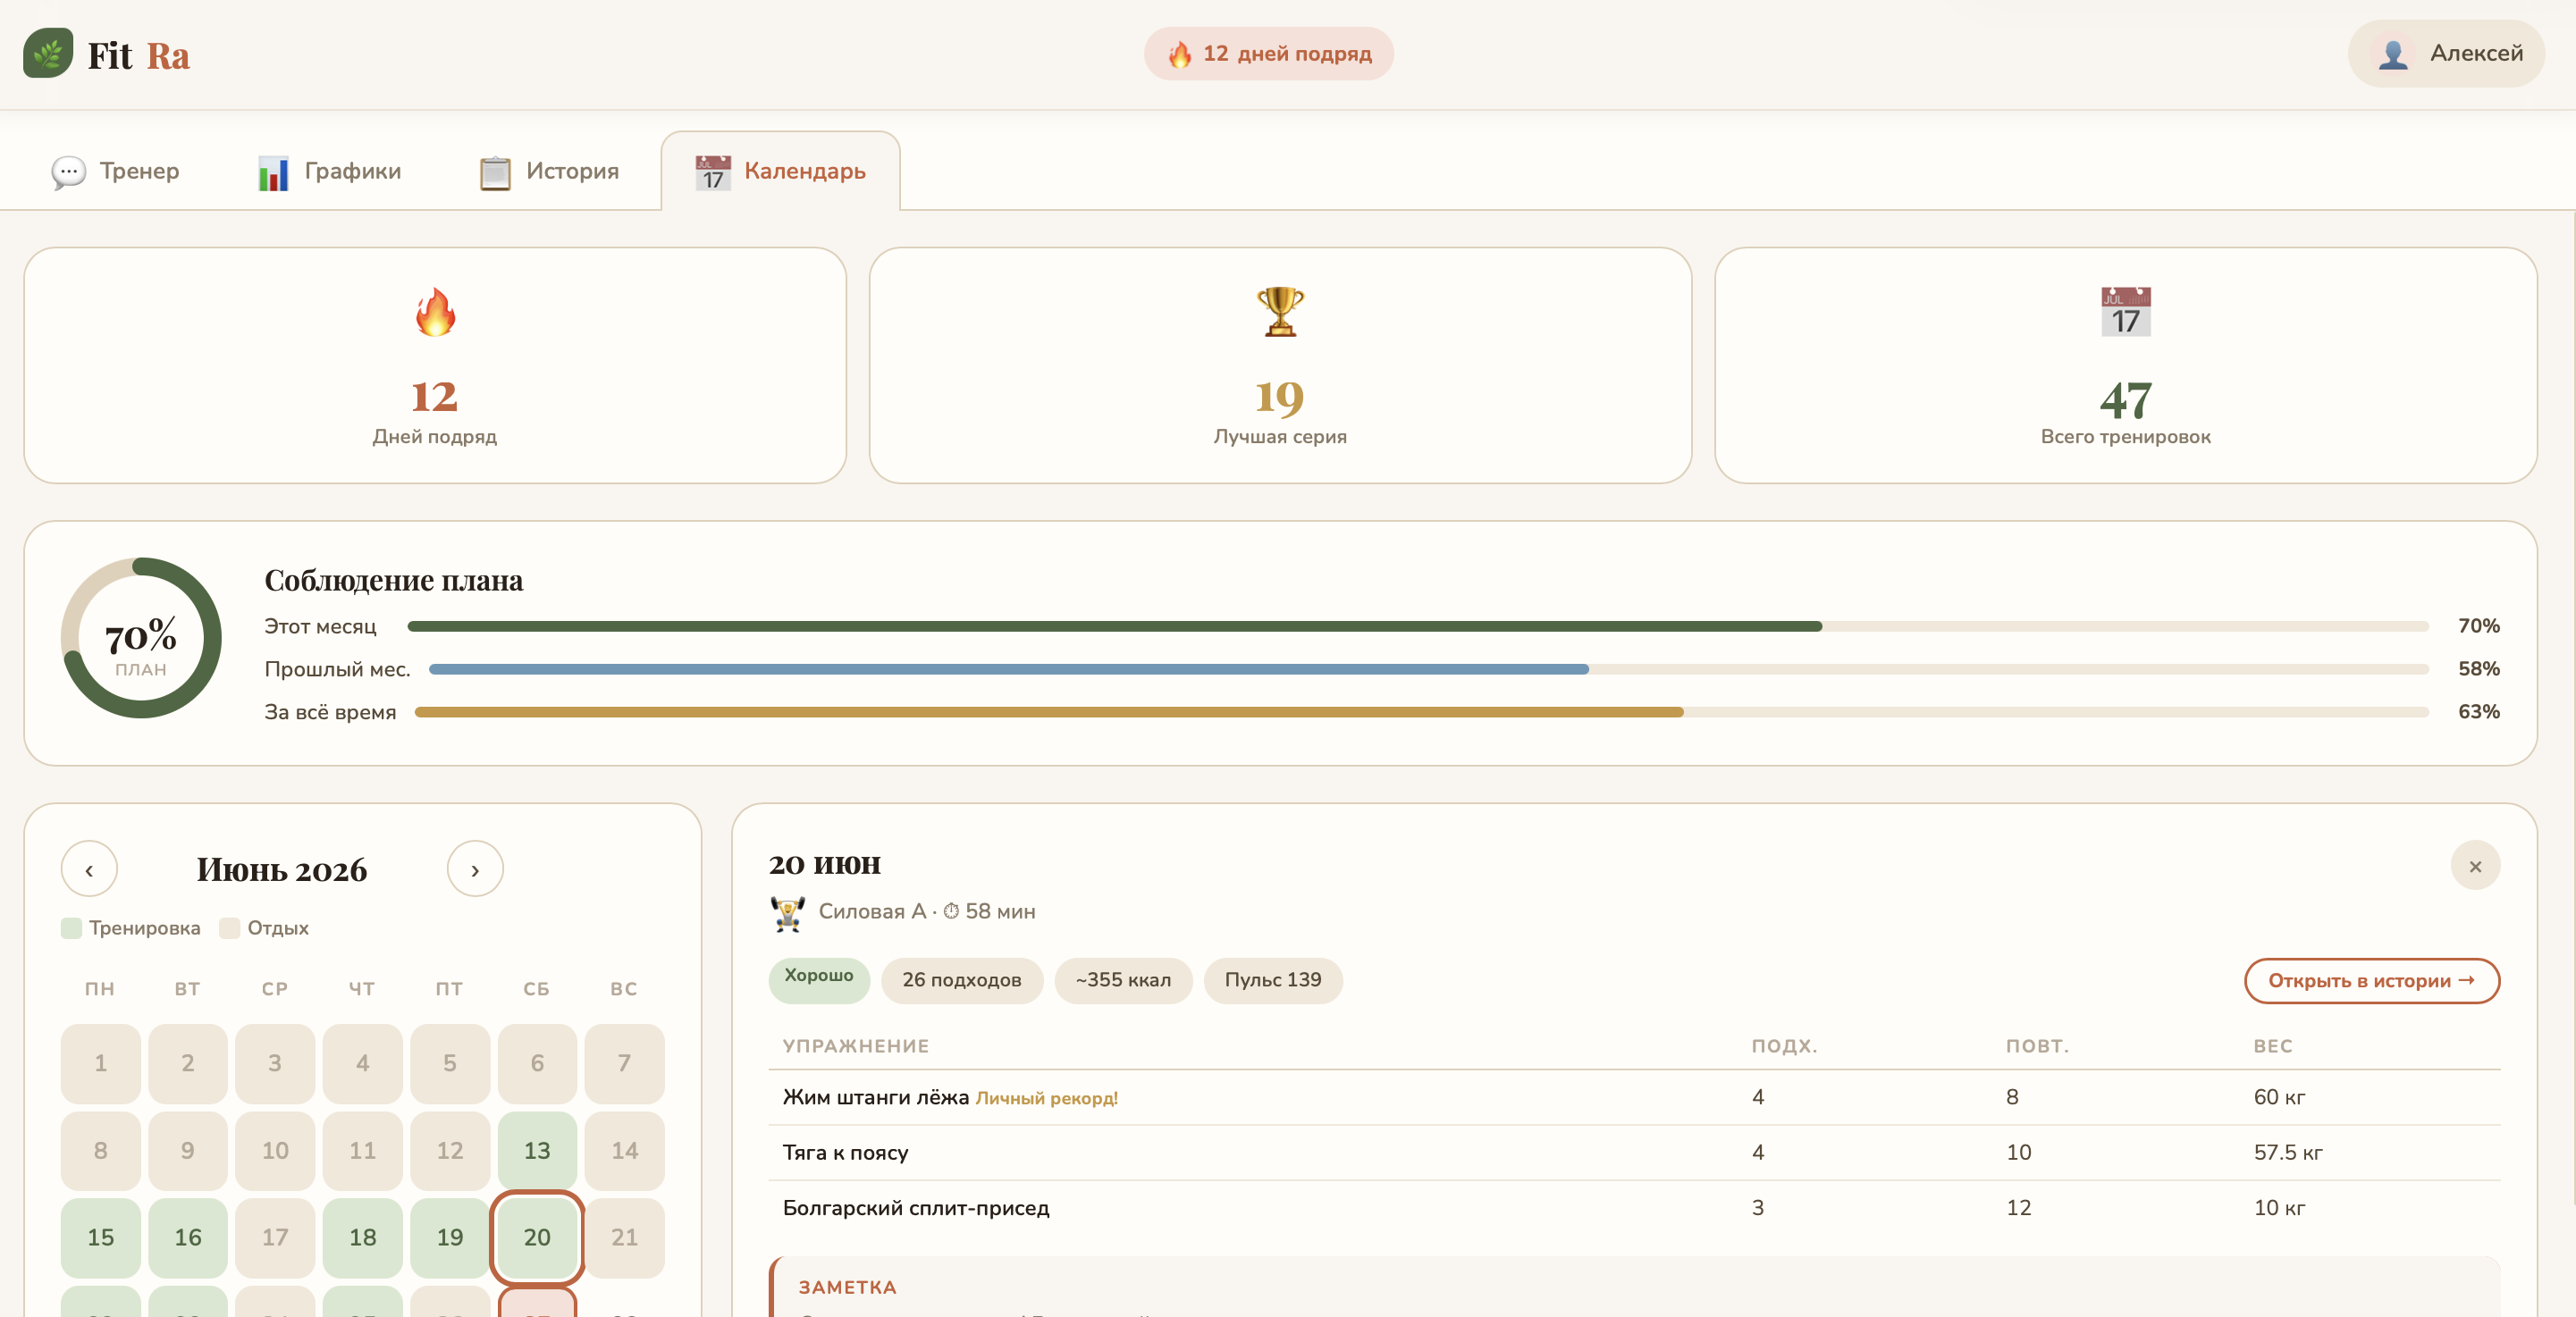
Task: Click the Болгарский сплит-присед exercise row
Action: (1634, 1208)
